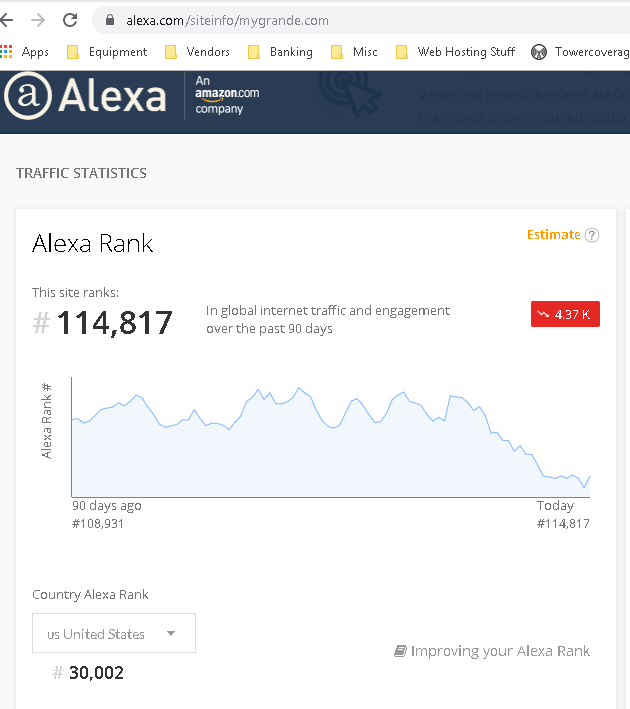Open the Towercoverage bookmark

[x=580, y=52]
